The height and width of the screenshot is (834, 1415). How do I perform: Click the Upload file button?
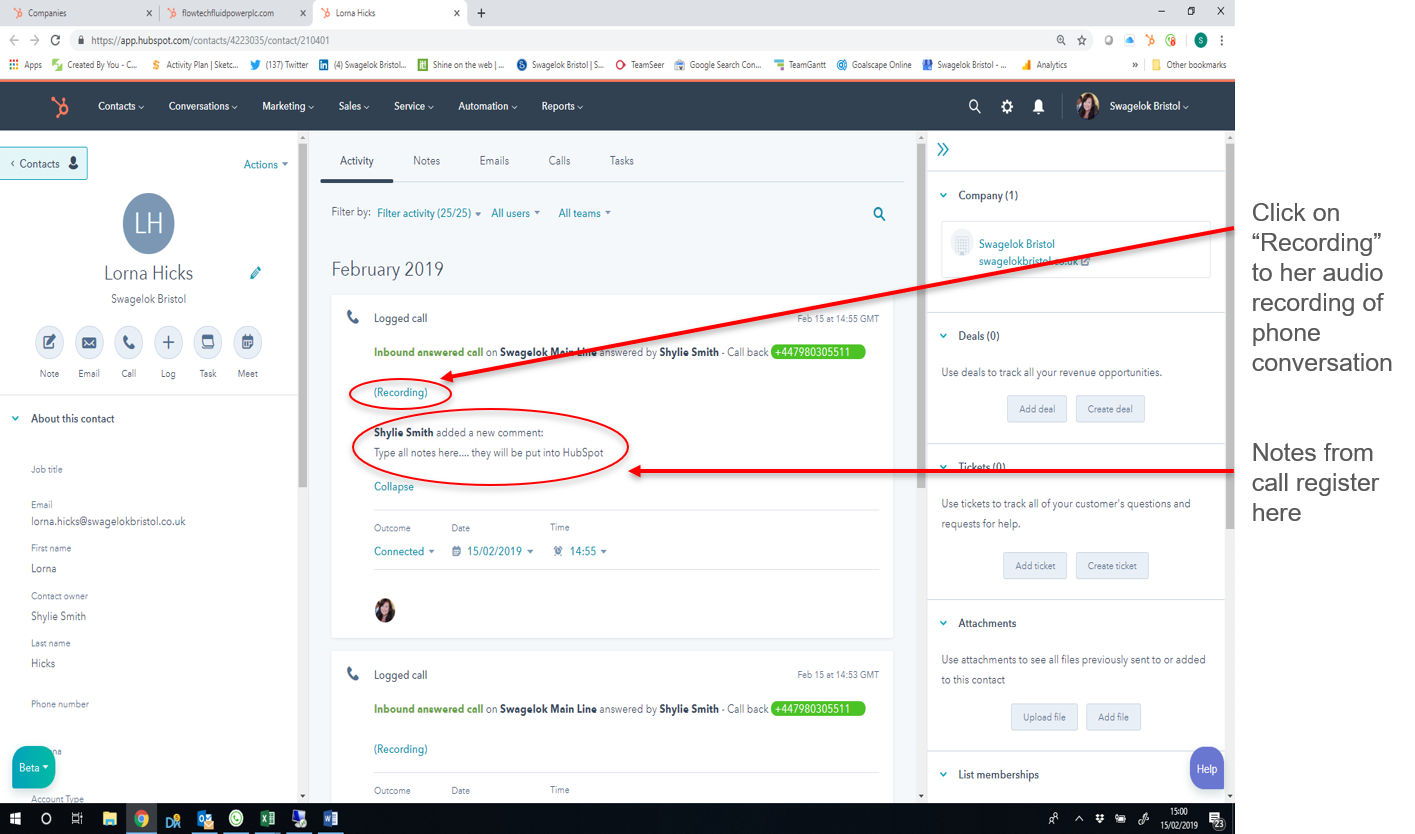point(1044,717)
